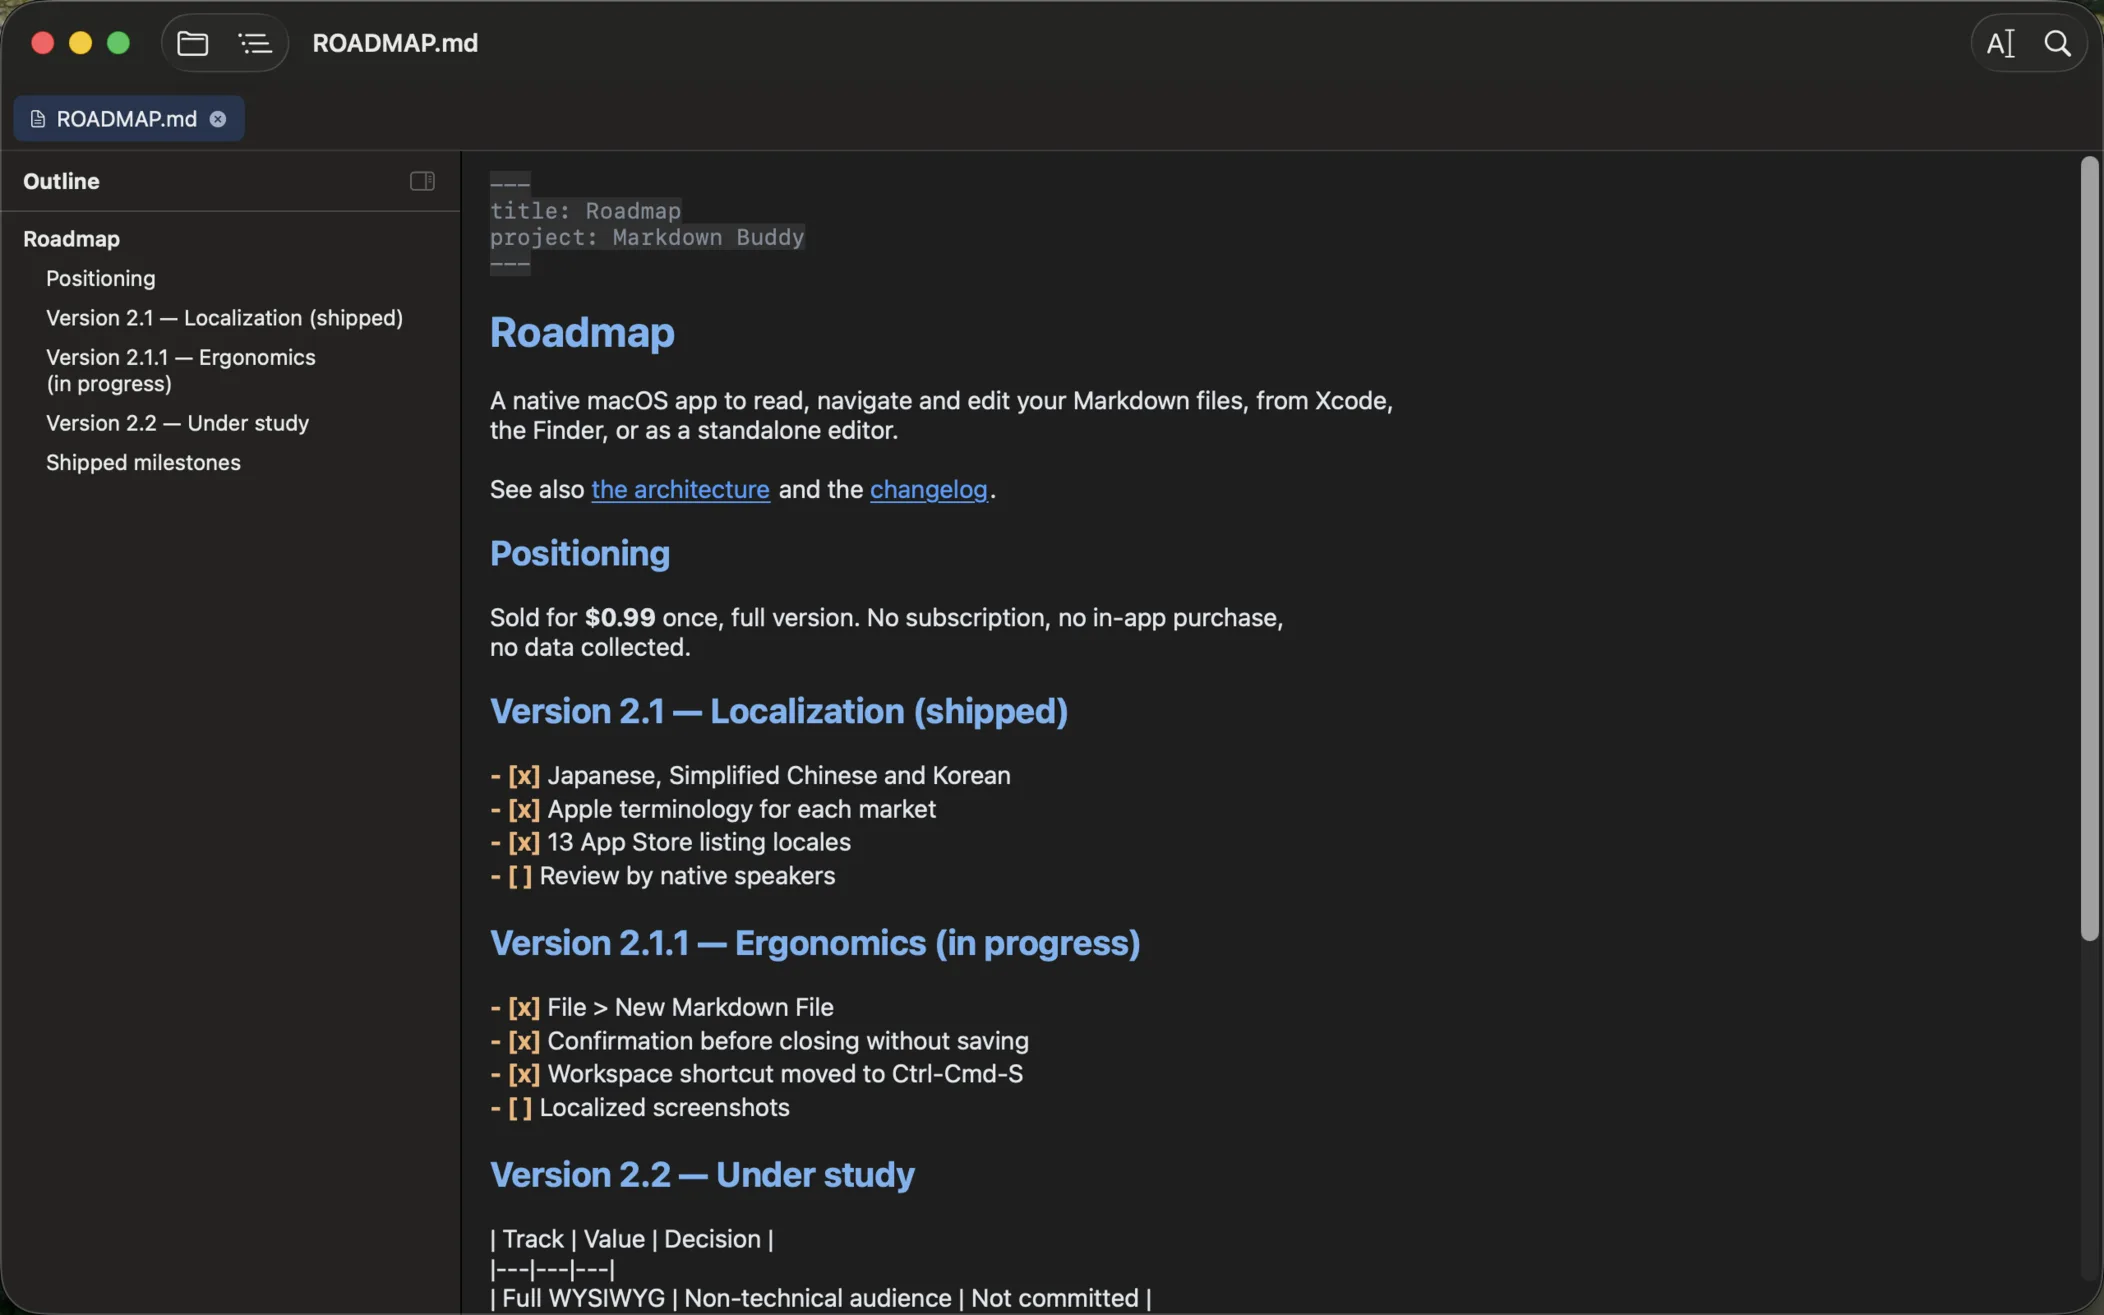2104x1315 pixels.
Task: Check the Localized screenshots box
Action: coord(520,1108)
